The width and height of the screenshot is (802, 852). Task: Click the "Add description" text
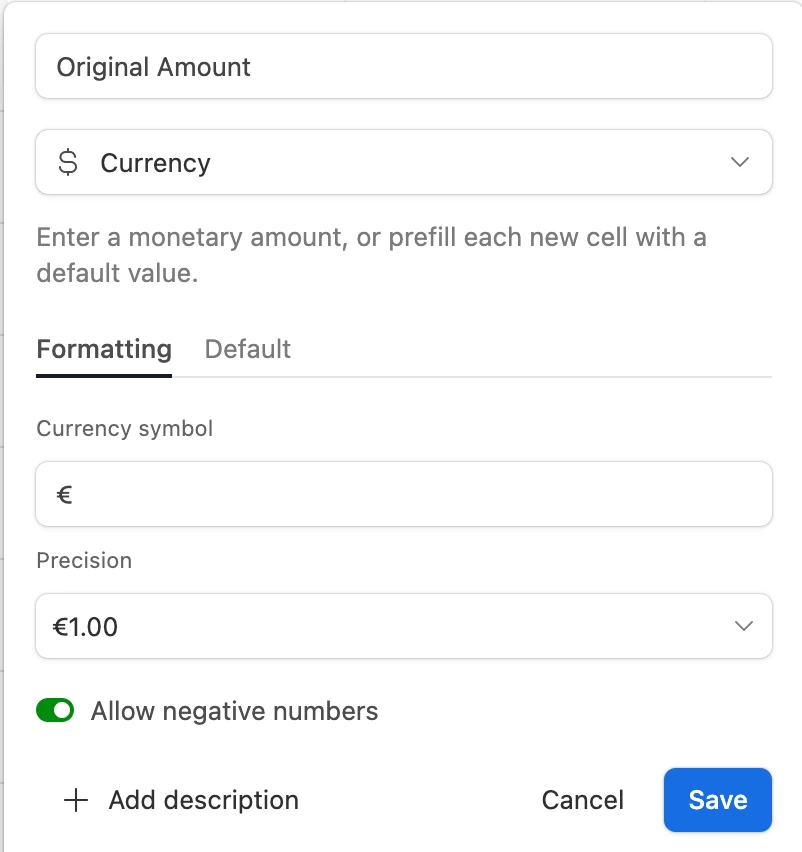tap(203, 800)
